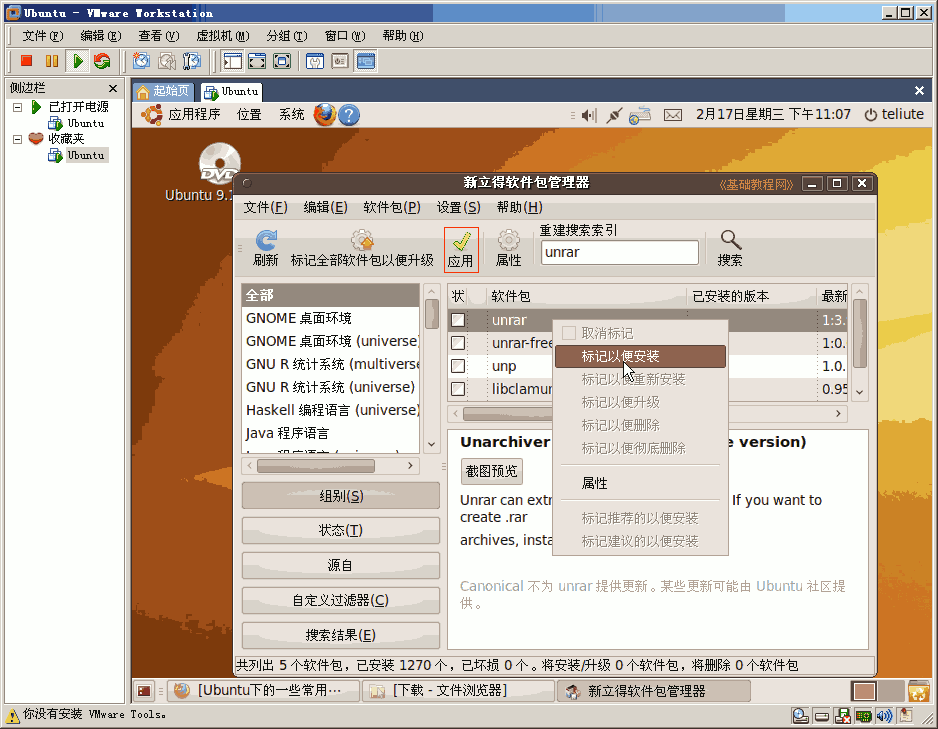Screen dimensions: 938x729
Task: Open the 设置(S) menu in Synaptic
Action: 458,208
